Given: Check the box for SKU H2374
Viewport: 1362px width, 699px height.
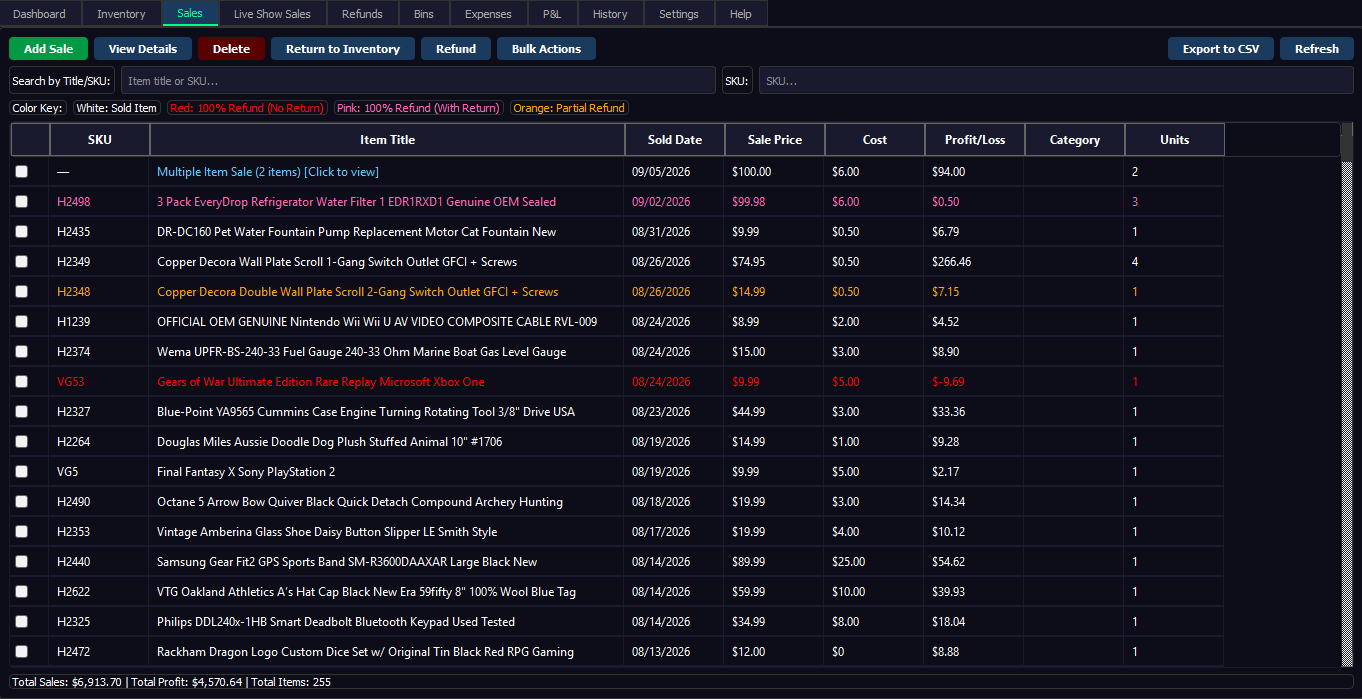Looking at the screenshot, I should [22, 352].
